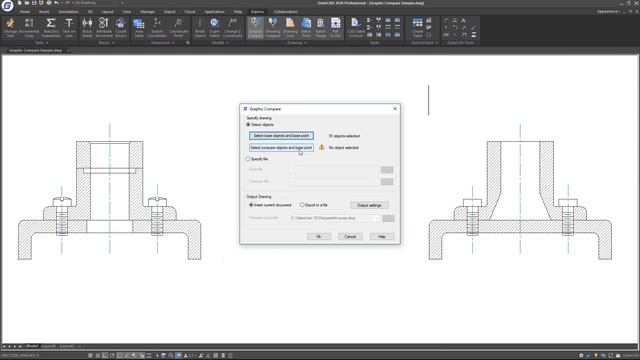The height and width of the screenshot is (360, 640).
Task: Click the GstarCAD application logo button
Action: (x=7, y=5)
